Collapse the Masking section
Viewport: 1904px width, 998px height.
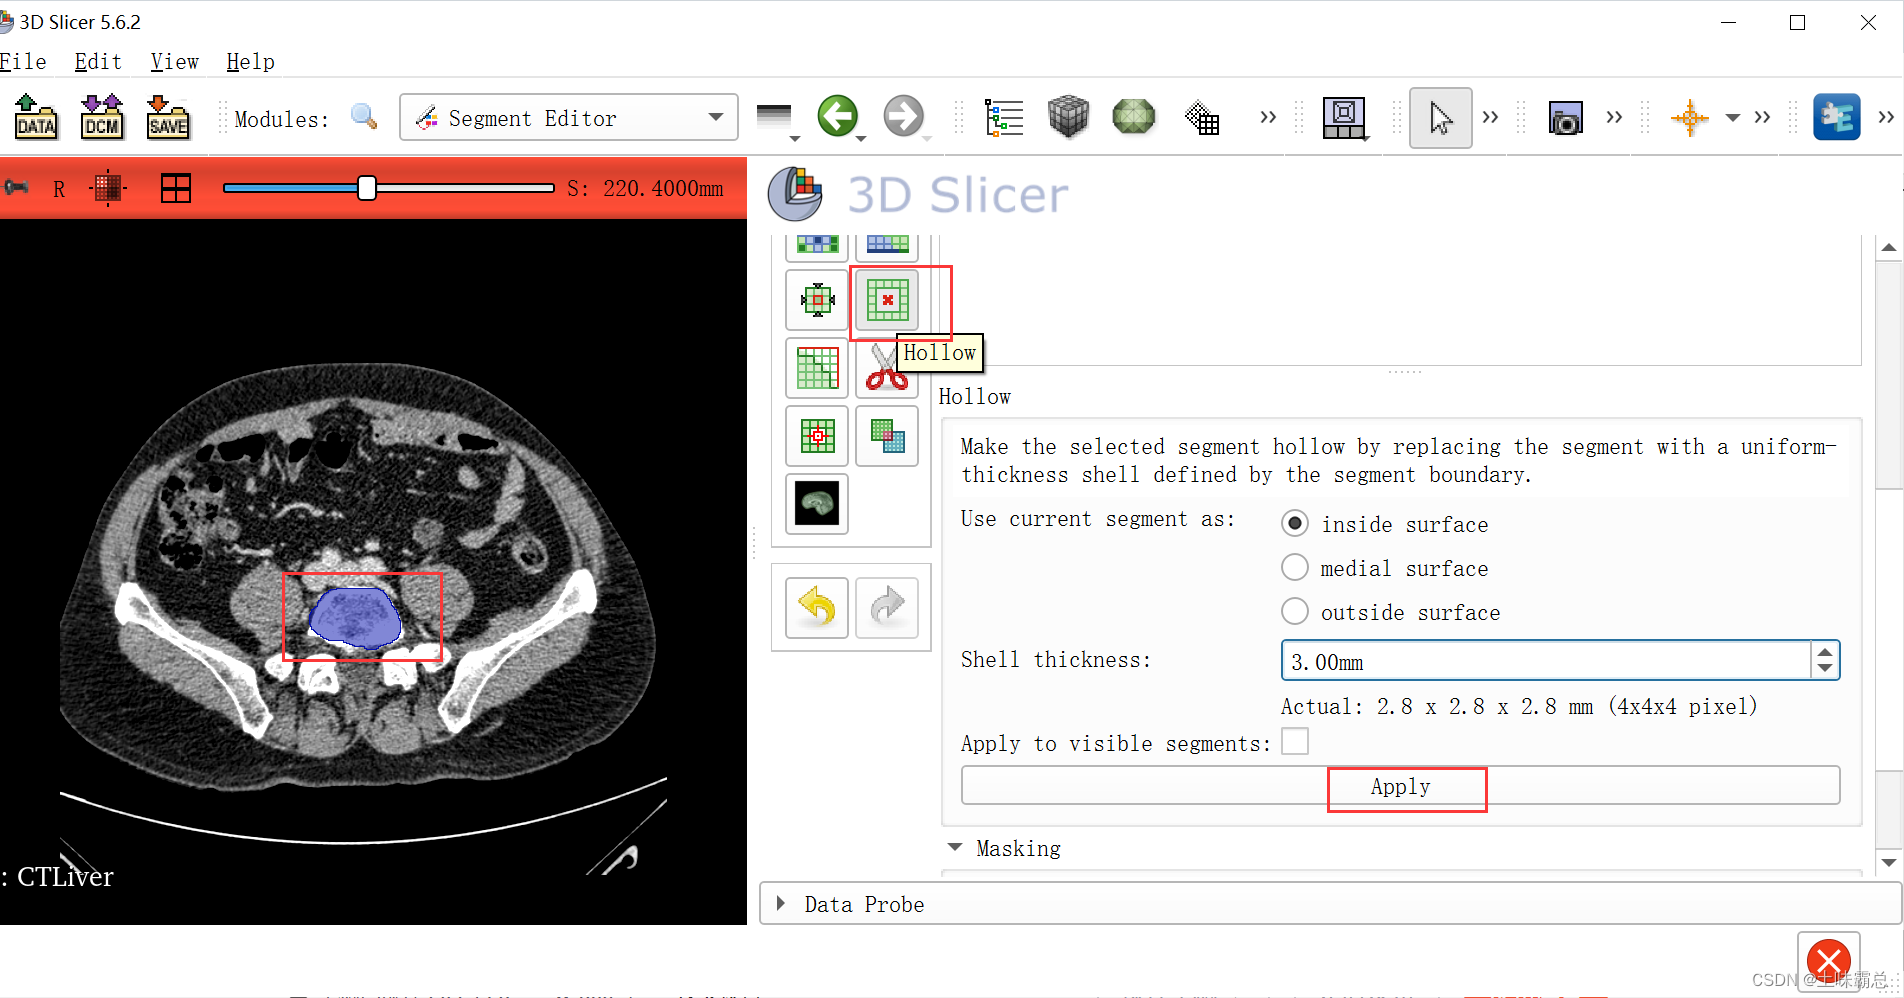pos(955,848)
